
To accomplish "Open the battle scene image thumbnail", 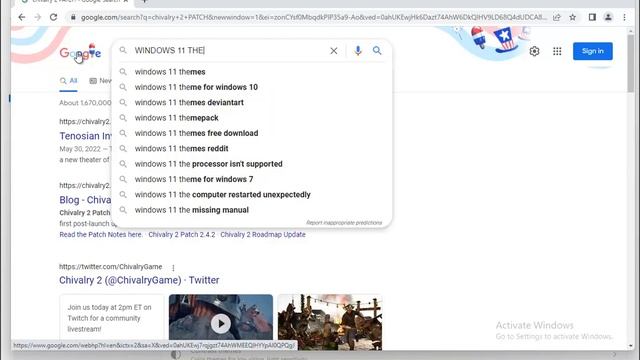I will pos(330,322).
